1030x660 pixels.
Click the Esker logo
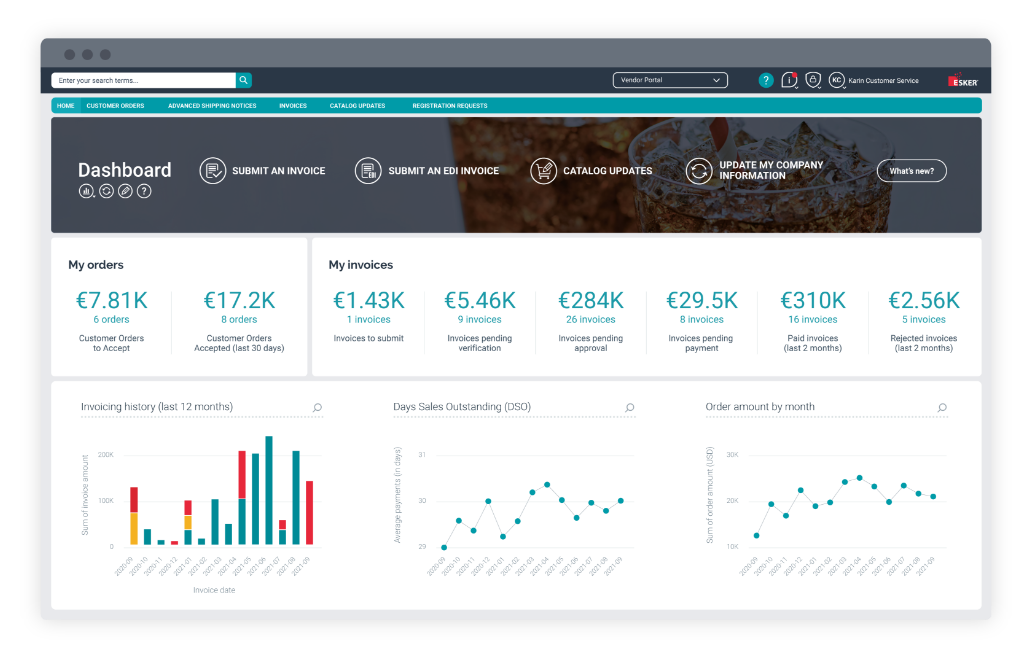[x=963, y=80]
